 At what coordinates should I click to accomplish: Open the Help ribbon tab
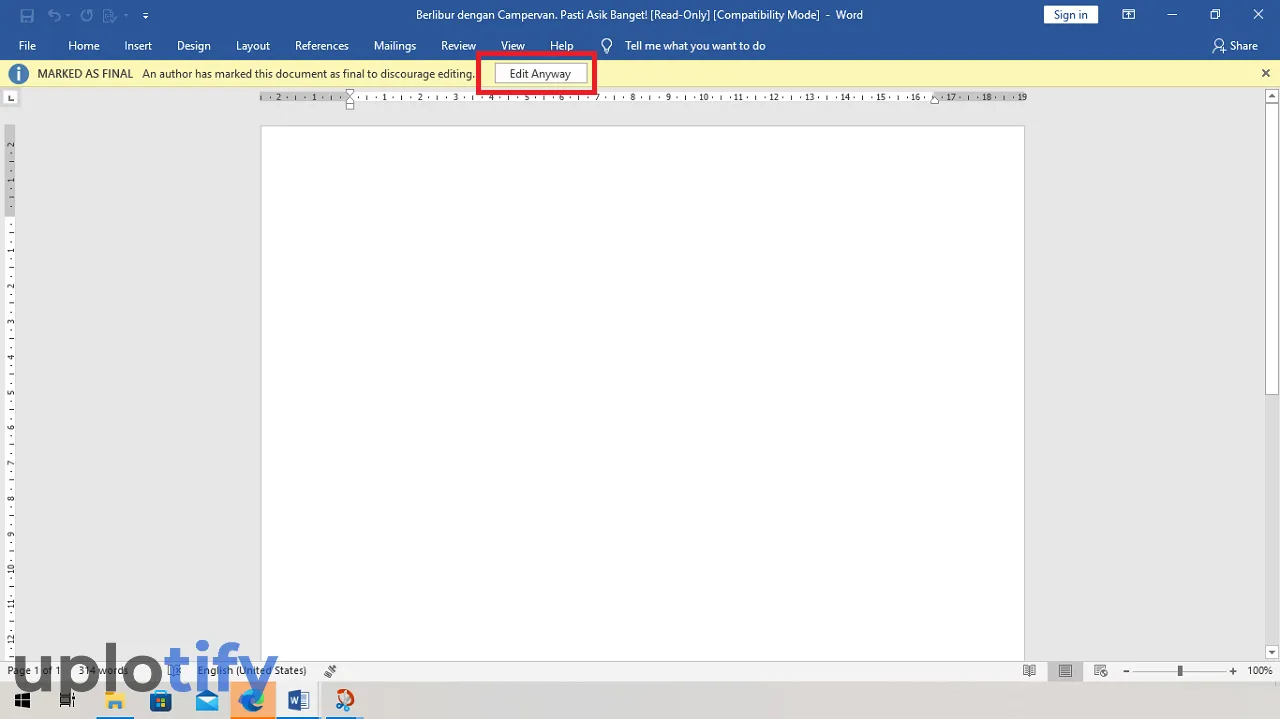[562, 46]
